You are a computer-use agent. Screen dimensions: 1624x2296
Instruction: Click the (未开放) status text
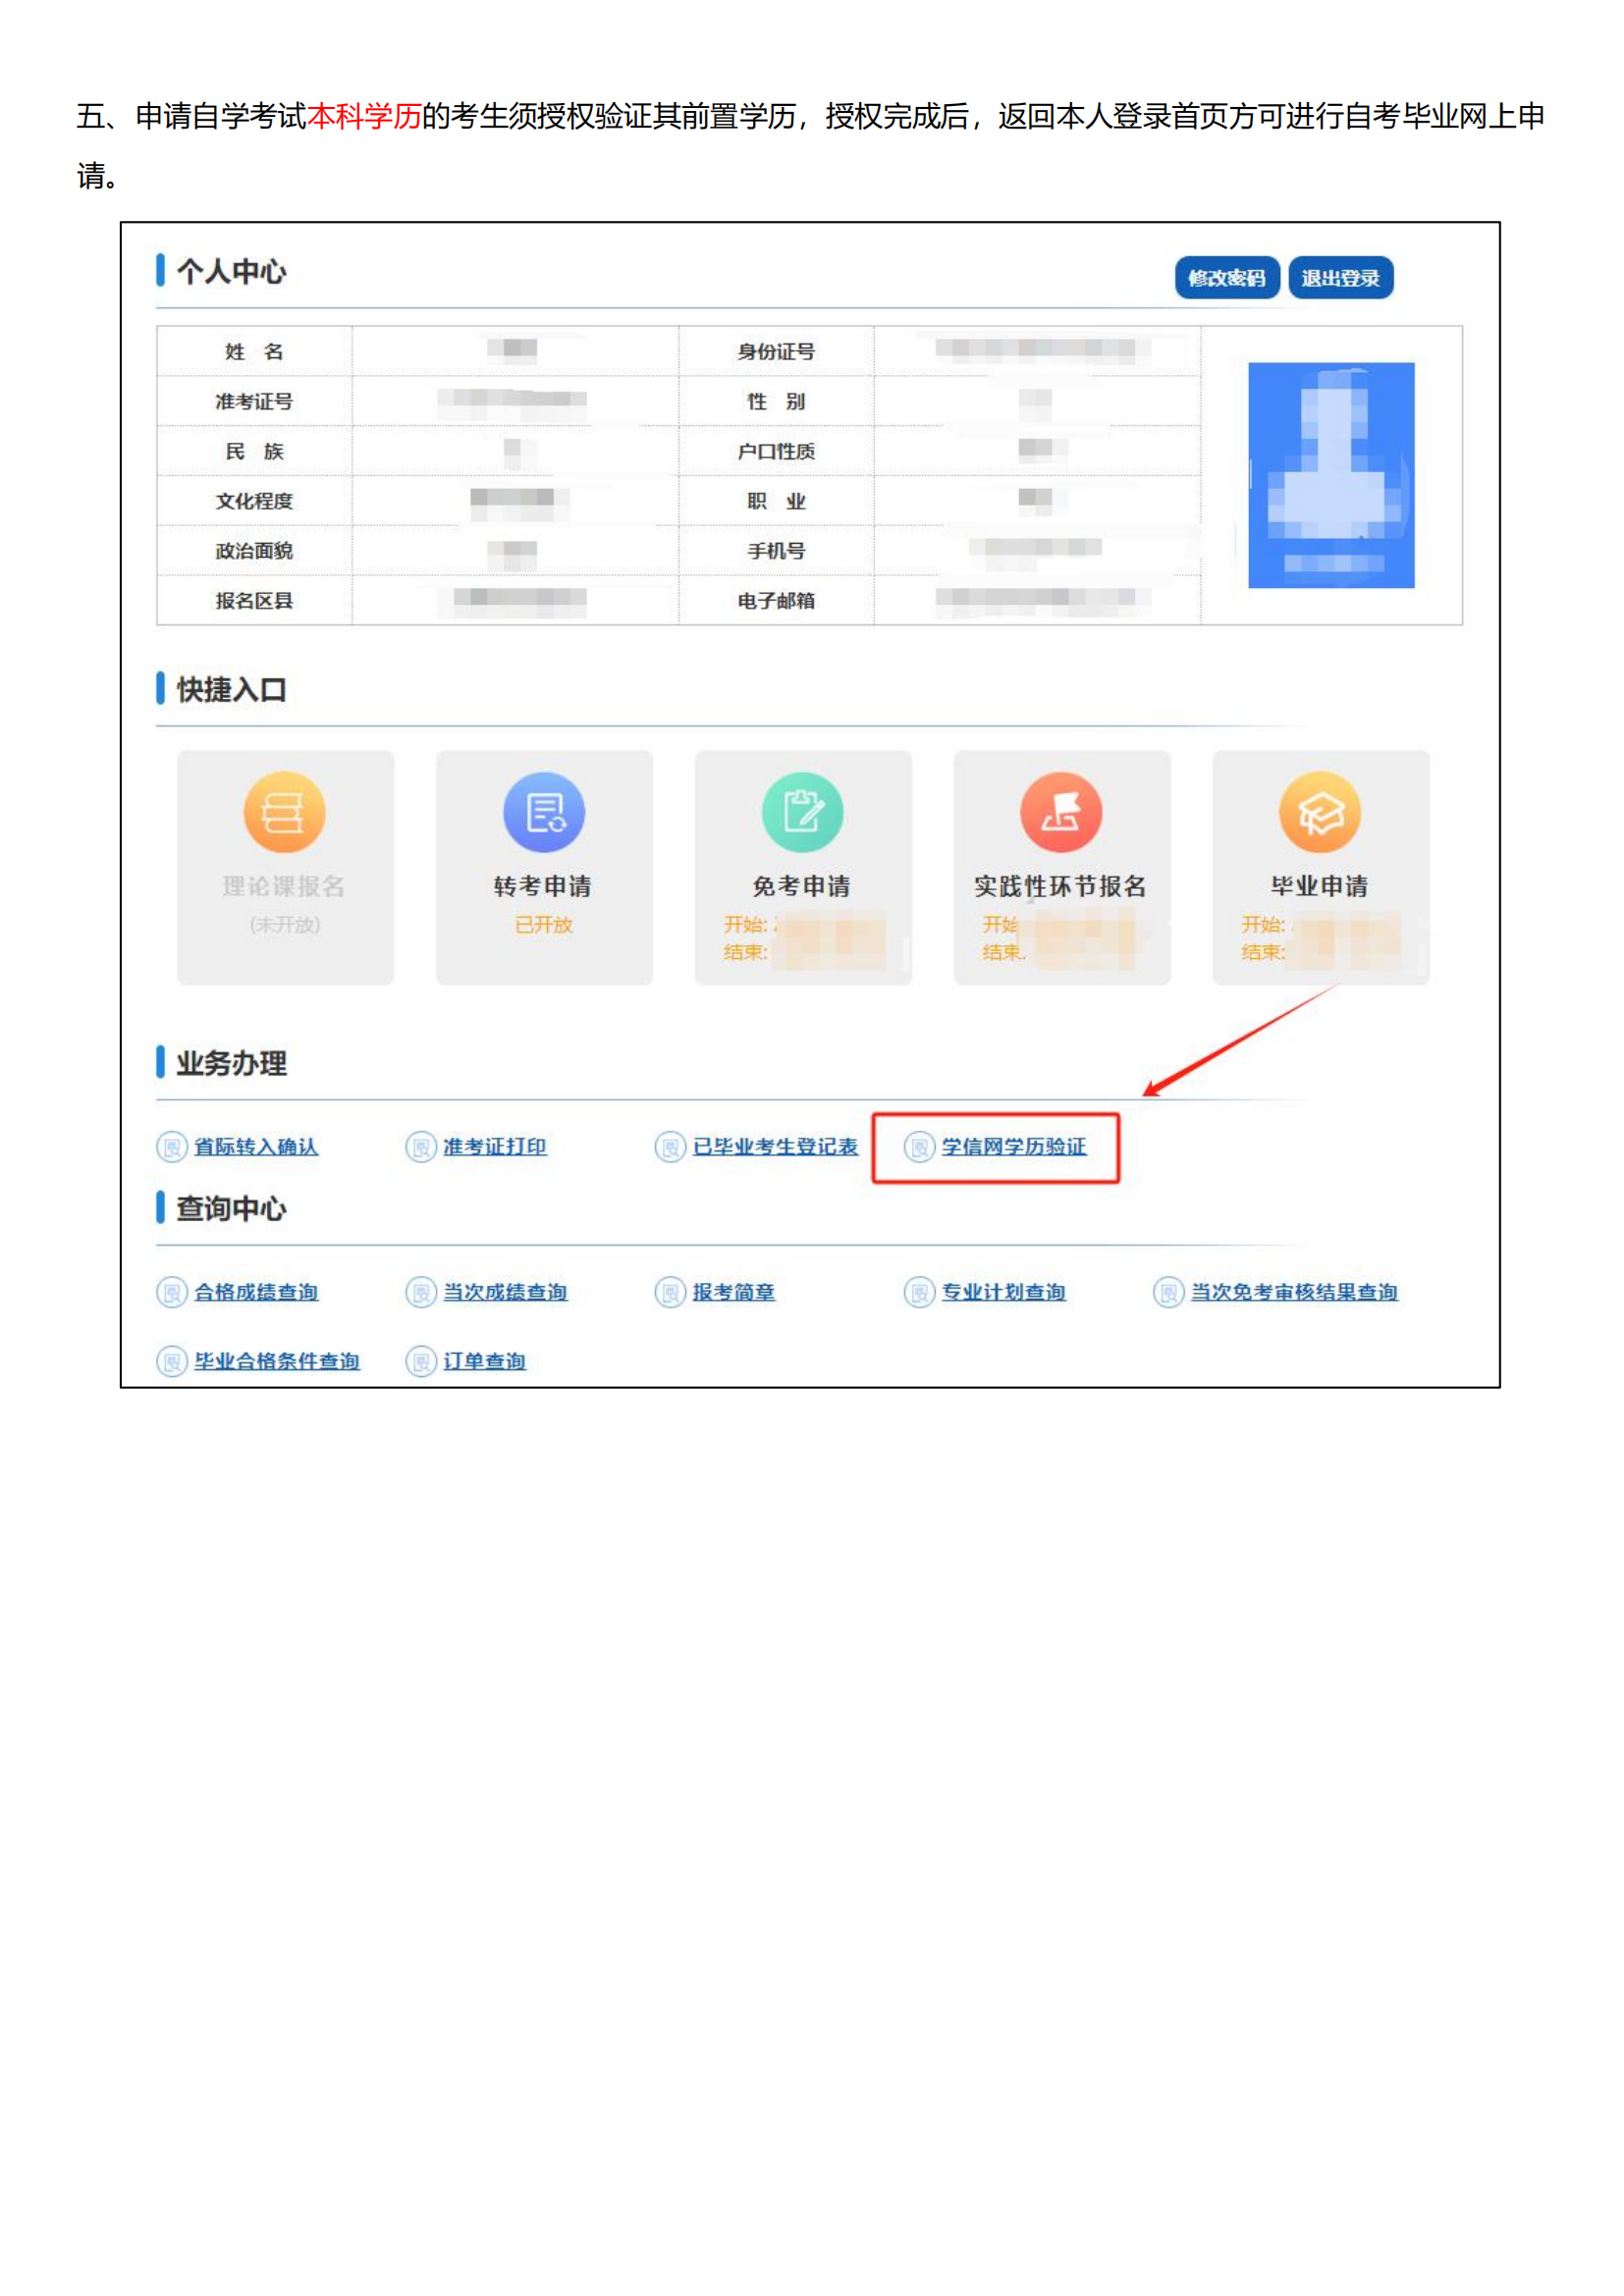285,925
